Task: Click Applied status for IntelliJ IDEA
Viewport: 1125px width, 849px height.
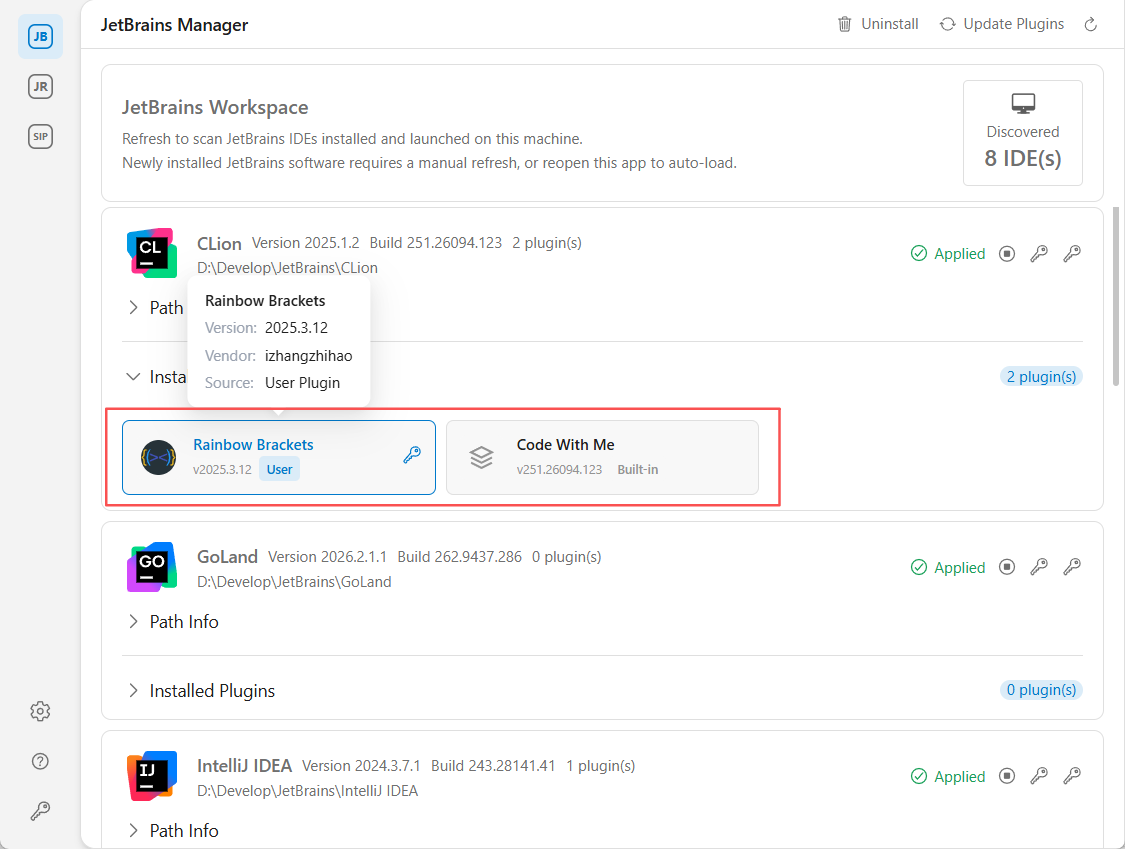Action: [948, 777]
